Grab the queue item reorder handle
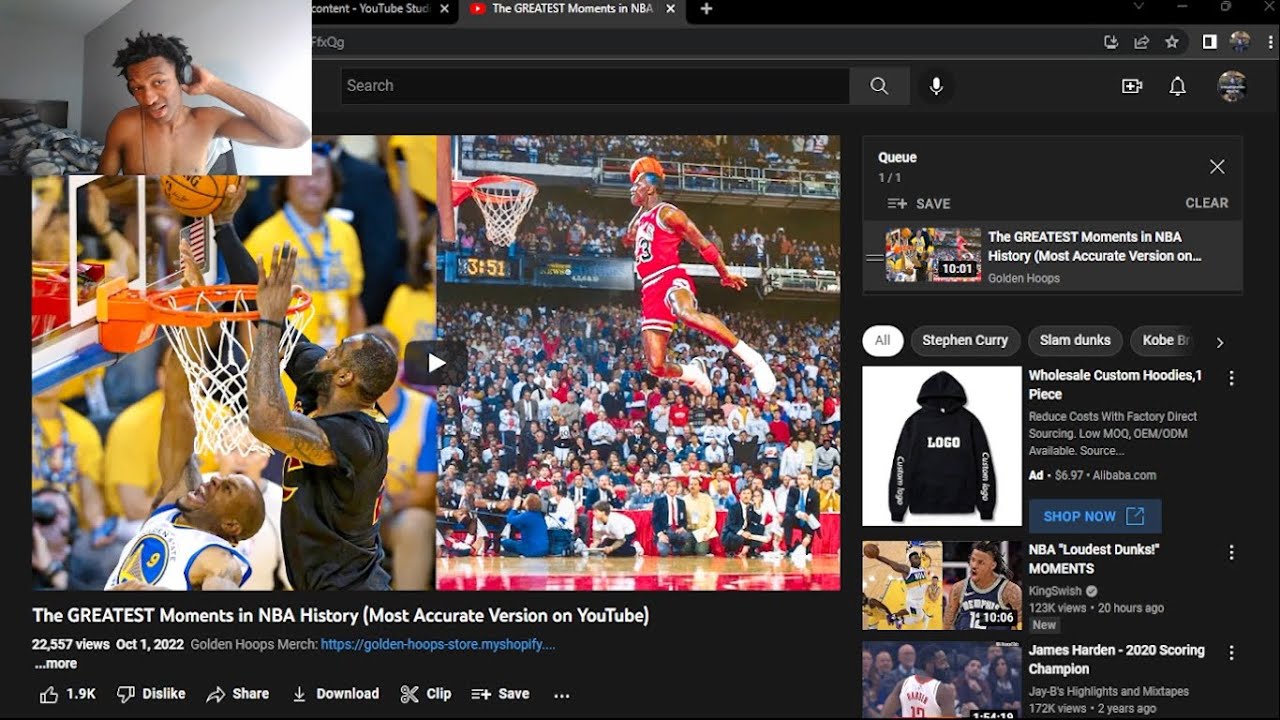Screen dimensions: 1280x720 click(x=874, y=258)
